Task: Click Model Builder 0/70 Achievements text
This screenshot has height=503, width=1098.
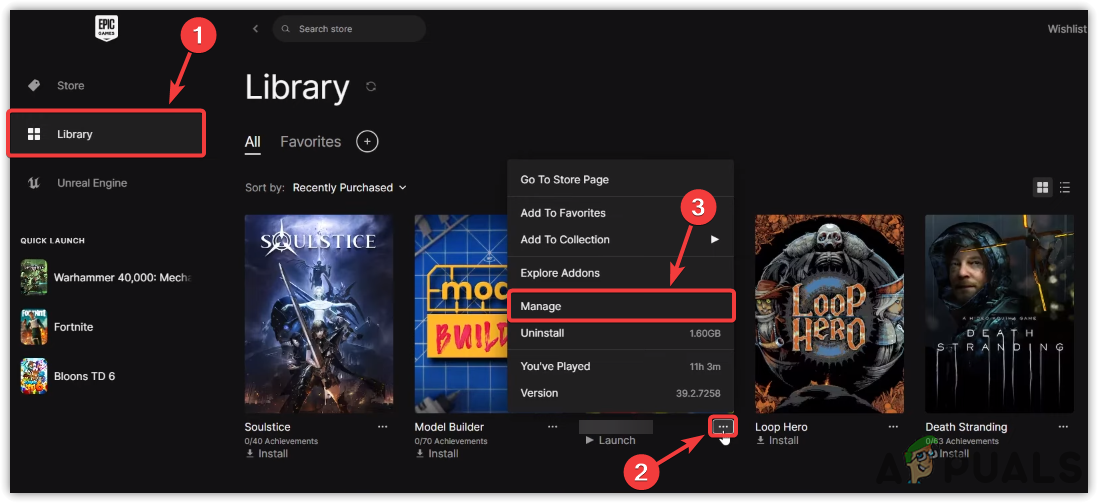Action: tap(451, 441)
